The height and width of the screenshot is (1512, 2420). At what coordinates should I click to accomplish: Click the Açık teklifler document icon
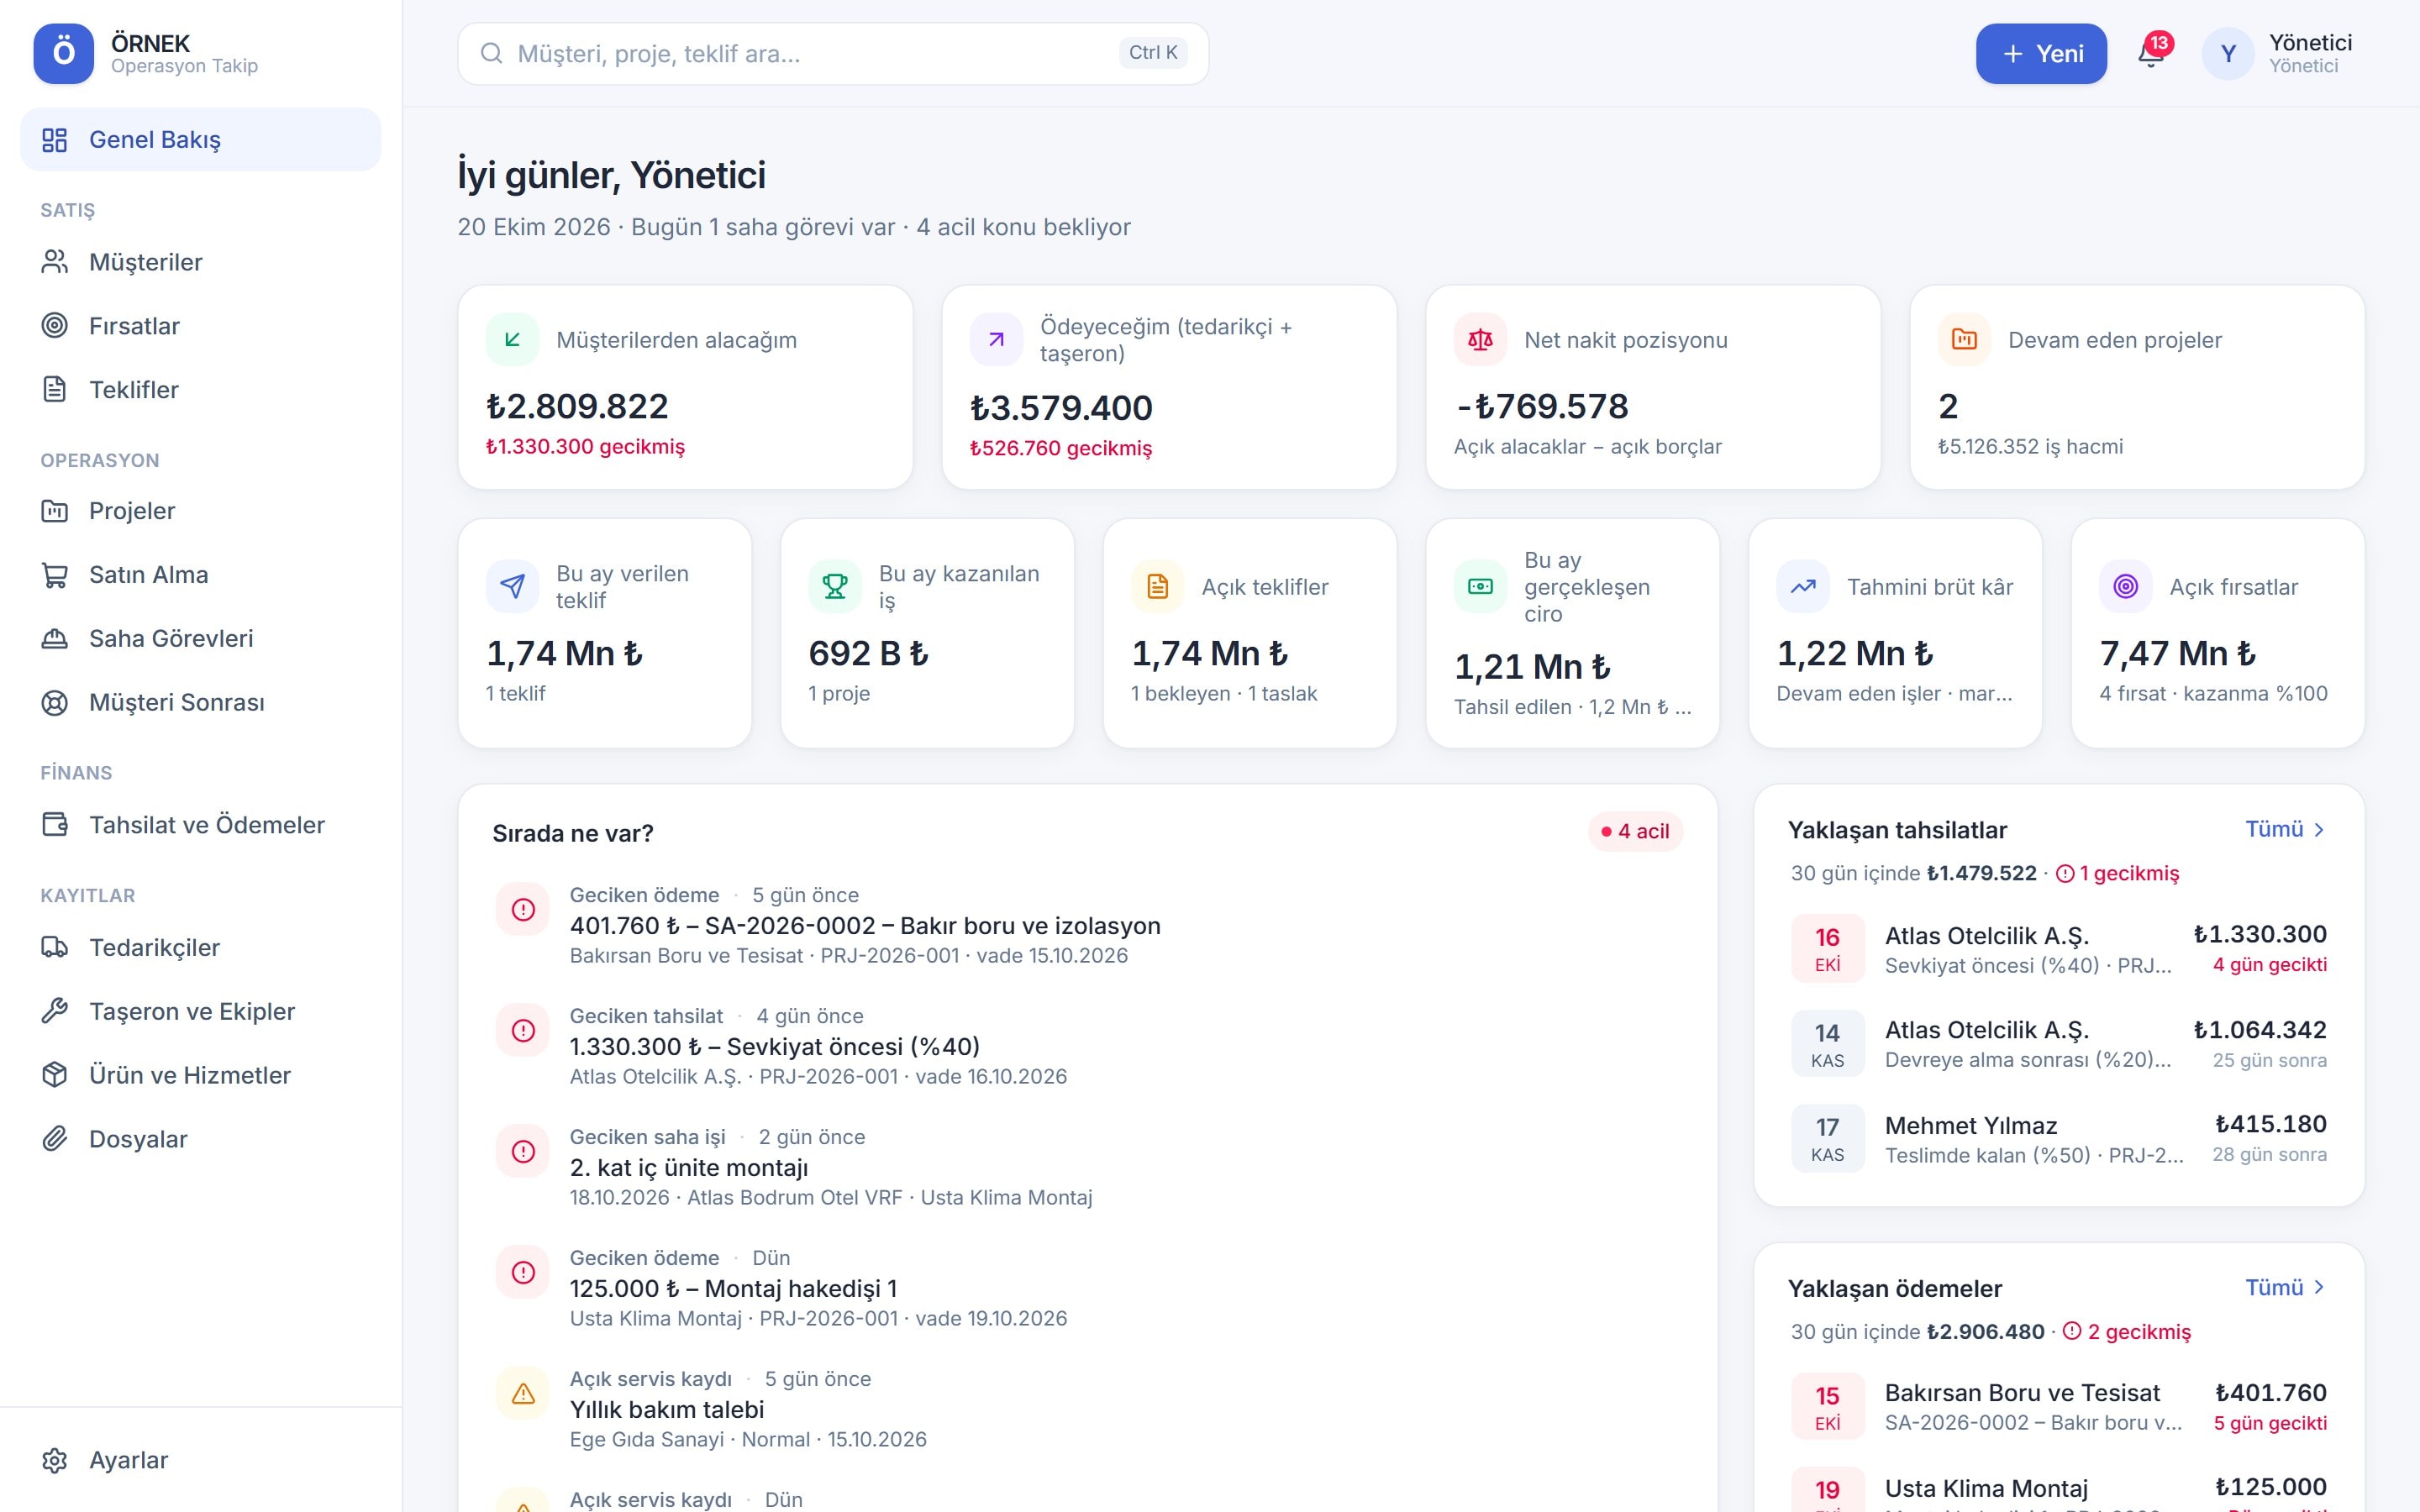click(1157, 587)
